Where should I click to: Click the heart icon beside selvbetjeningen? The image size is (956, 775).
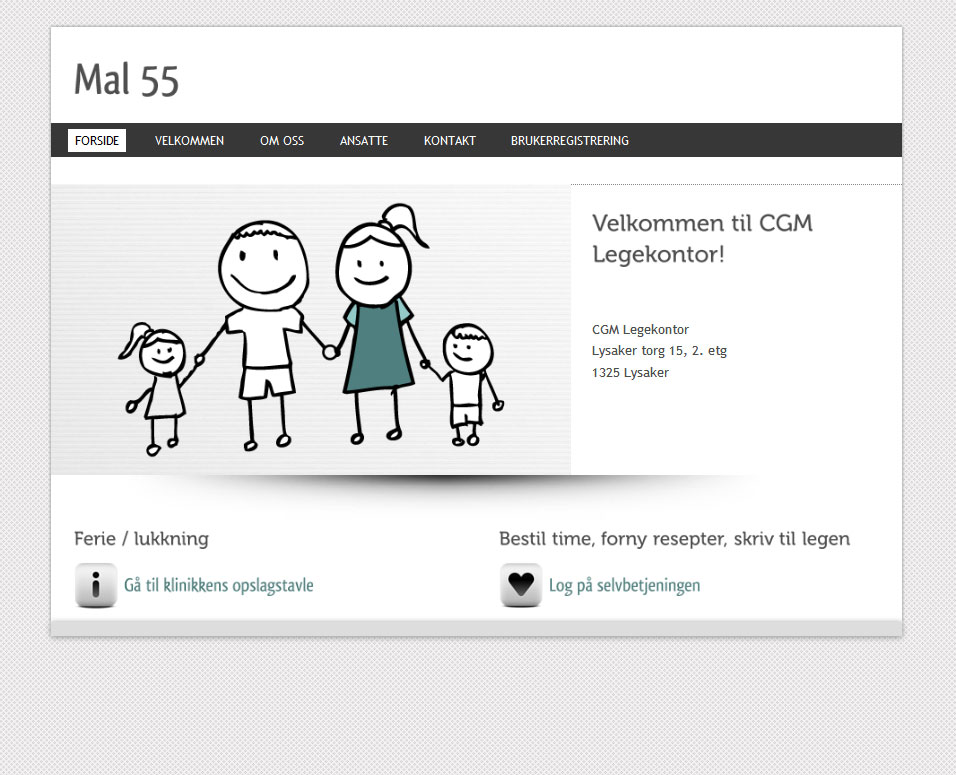[521, 585]
